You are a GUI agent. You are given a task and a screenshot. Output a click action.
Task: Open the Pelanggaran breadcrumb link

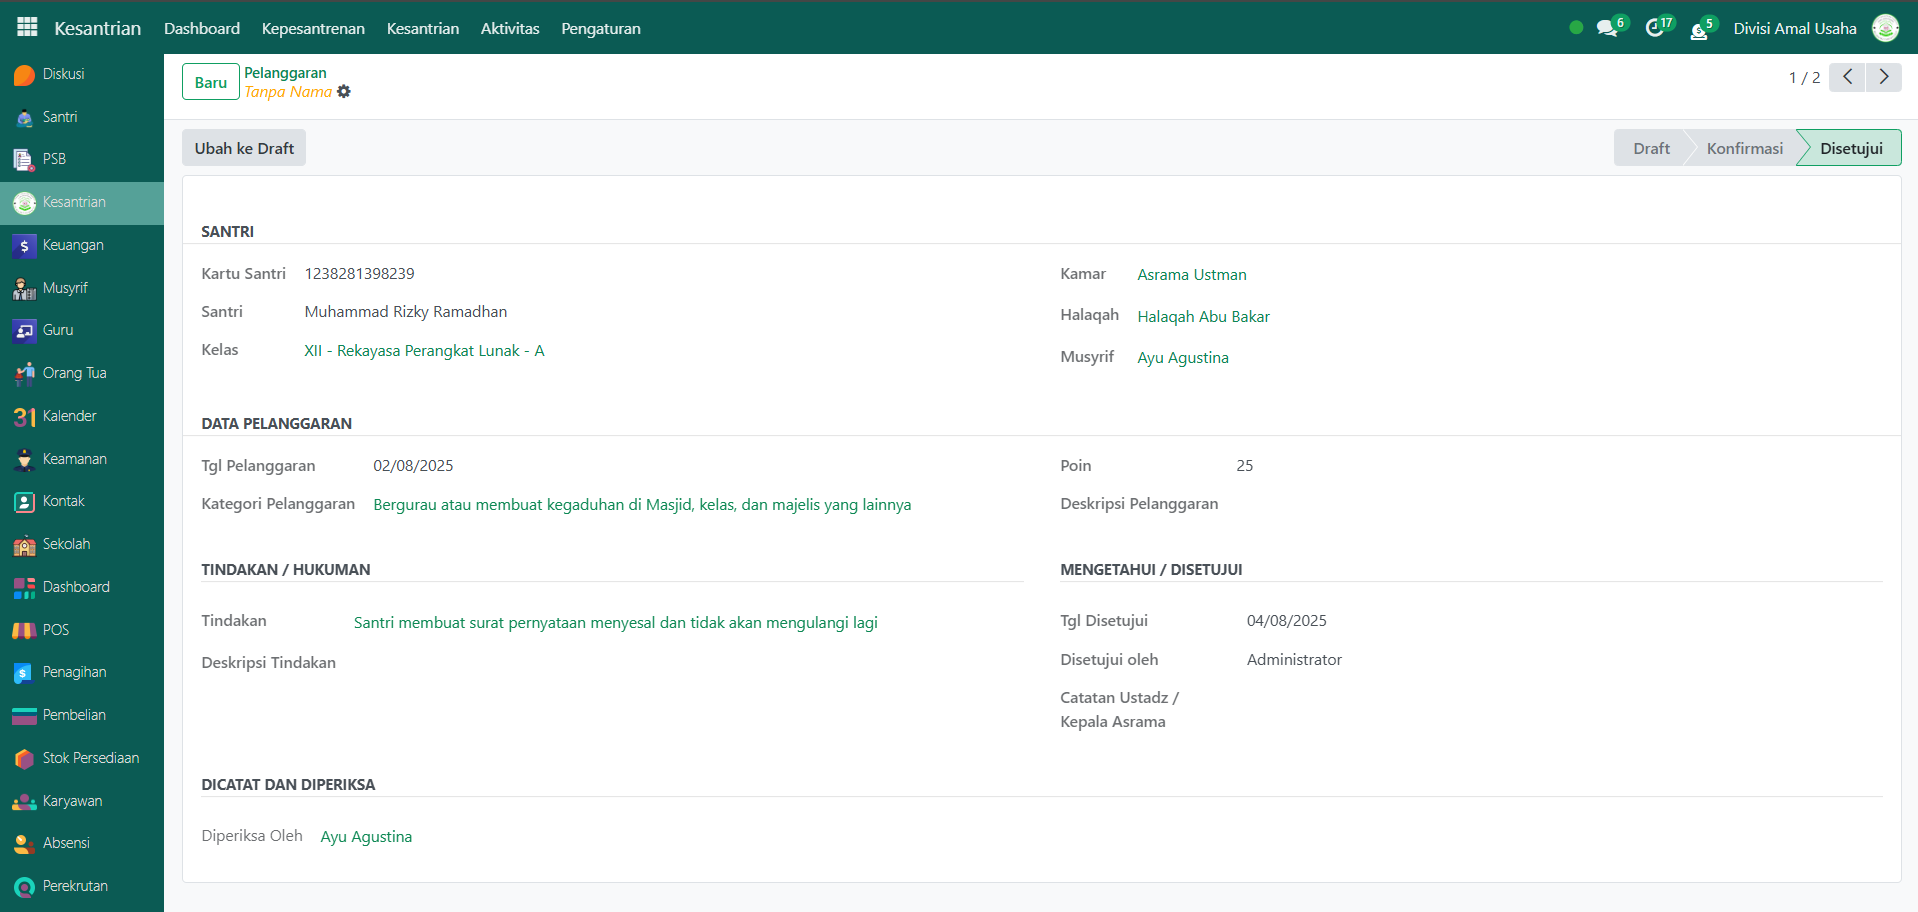(x=285, y=73)
